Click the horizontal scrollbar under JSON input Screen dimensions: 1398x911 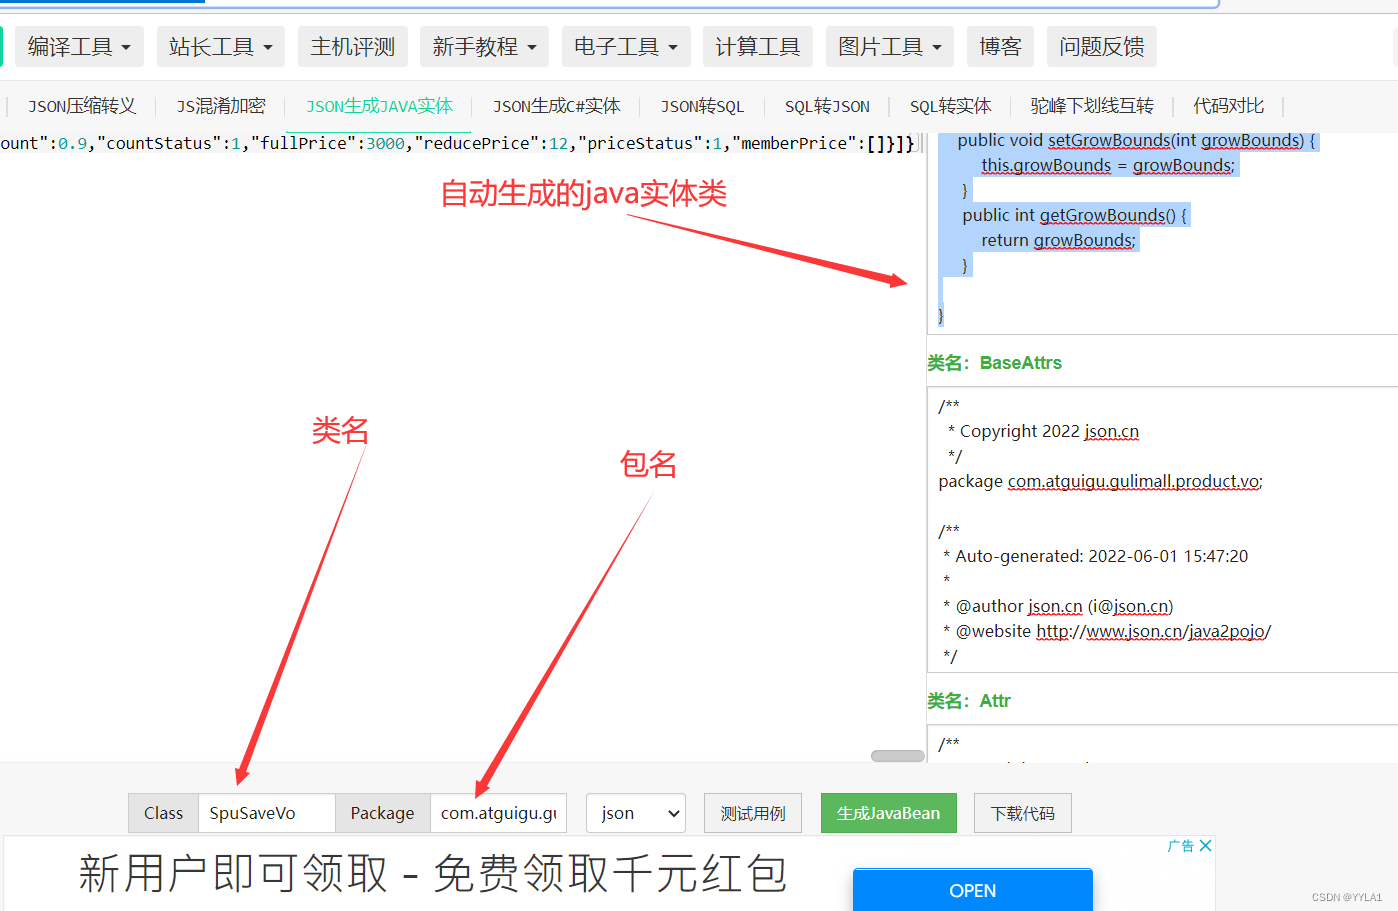click(x=897, y=756)
